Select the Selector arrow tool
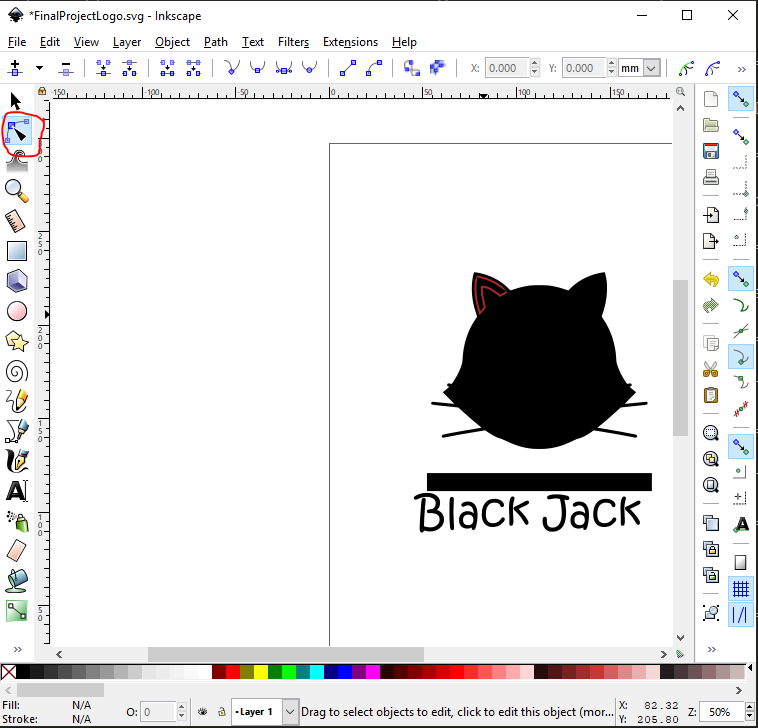Image resolution: width=758 pixels, height=728 pixels. [x=15, y=102]
